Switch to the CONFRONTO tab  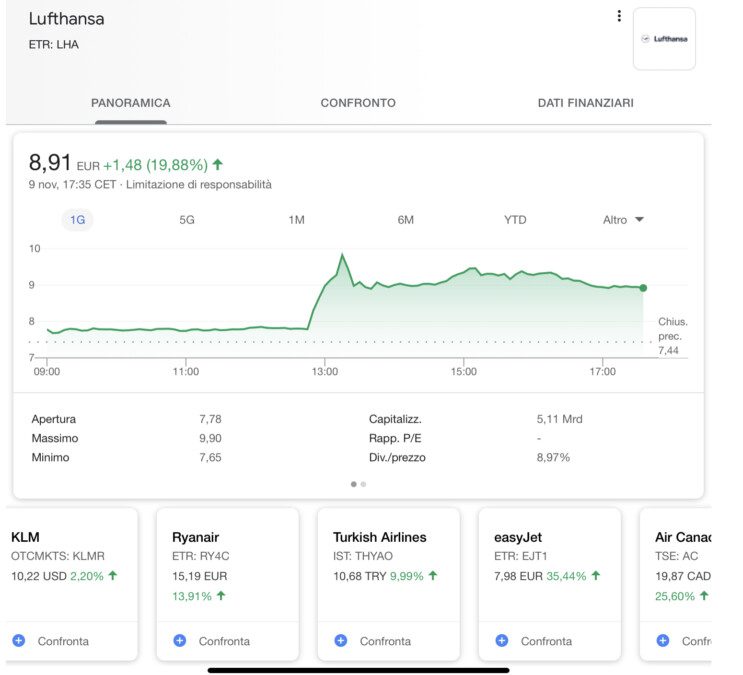[x=358, y=103]
